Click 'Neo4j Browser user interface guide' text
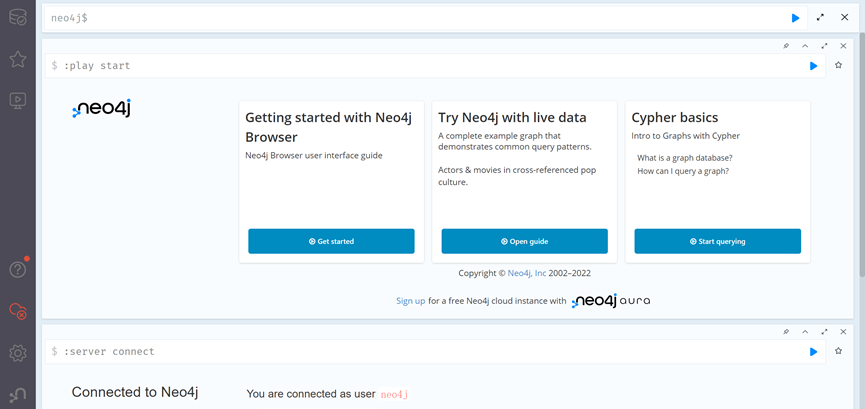The width and height of the screenshot is (865, 409). pyautogui.click(x=314, y=156)
